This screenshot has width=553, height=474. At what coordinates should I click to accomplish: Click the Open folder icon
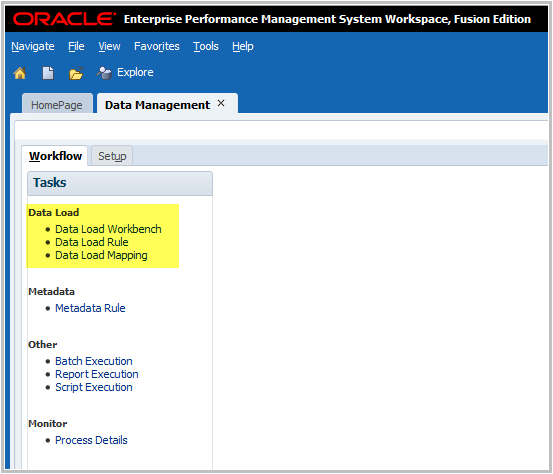[76, 73]
